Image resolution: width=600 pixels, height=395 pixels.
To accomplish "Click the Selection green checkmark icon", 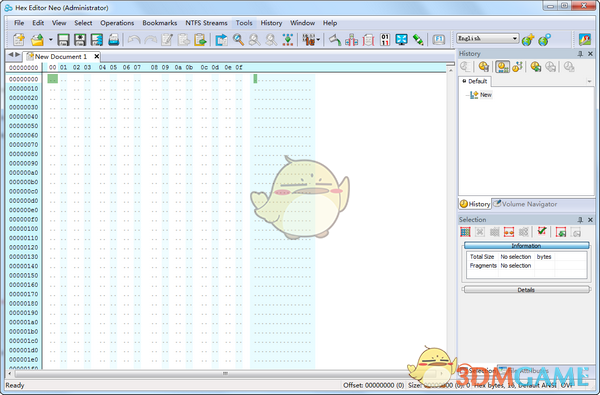I will (x=542, y=231).
